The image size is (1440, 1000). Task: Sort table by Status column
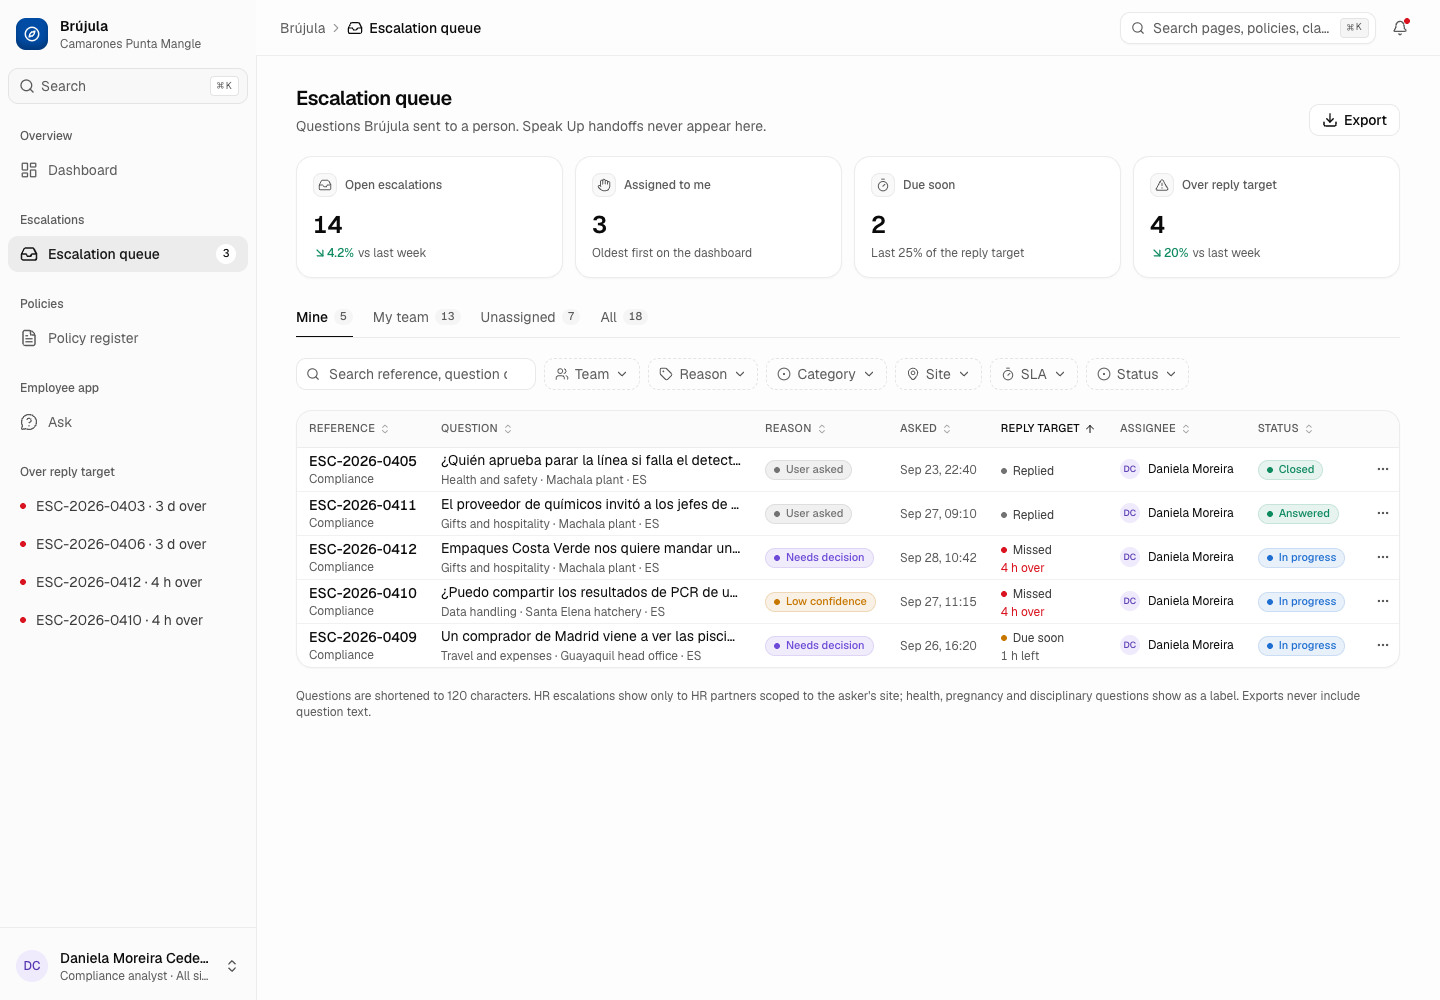click(x=1286, y=428)
